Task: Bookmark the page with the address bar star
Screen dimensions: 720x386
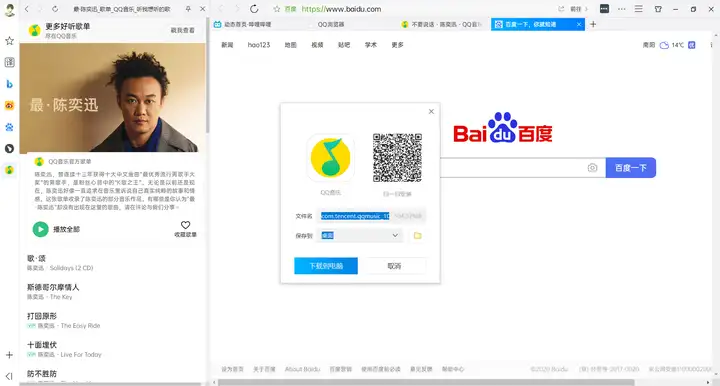Action: pyautogui.click(x=276, y=9)
